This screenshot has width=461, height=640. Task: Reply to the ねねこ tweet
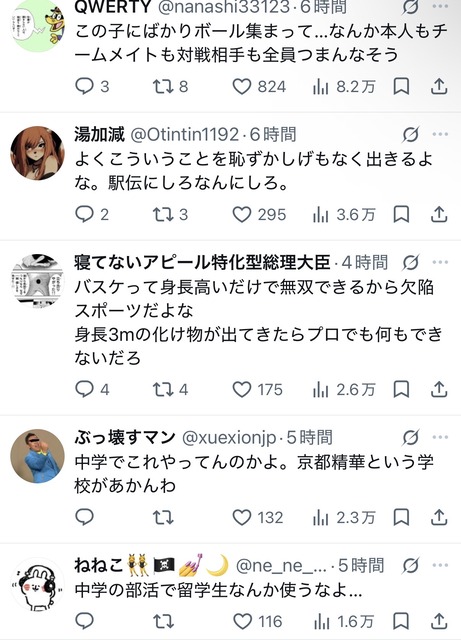click(85, 621)
